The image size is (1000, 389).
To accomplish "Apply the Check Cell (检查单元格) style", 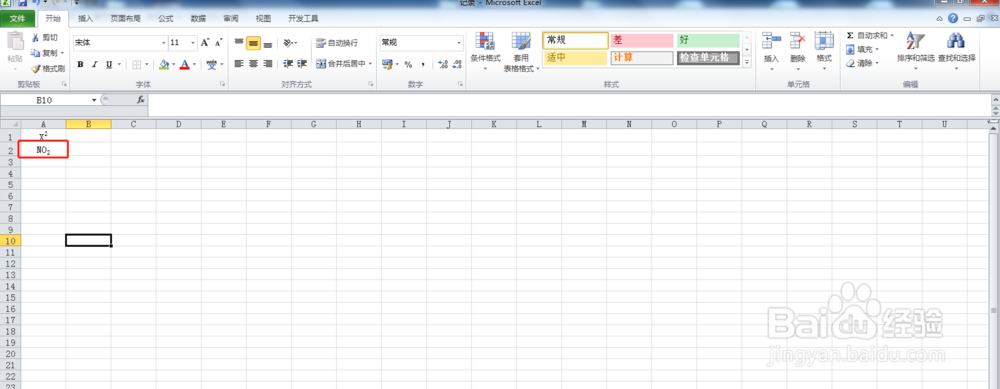I will coord(708,58).
